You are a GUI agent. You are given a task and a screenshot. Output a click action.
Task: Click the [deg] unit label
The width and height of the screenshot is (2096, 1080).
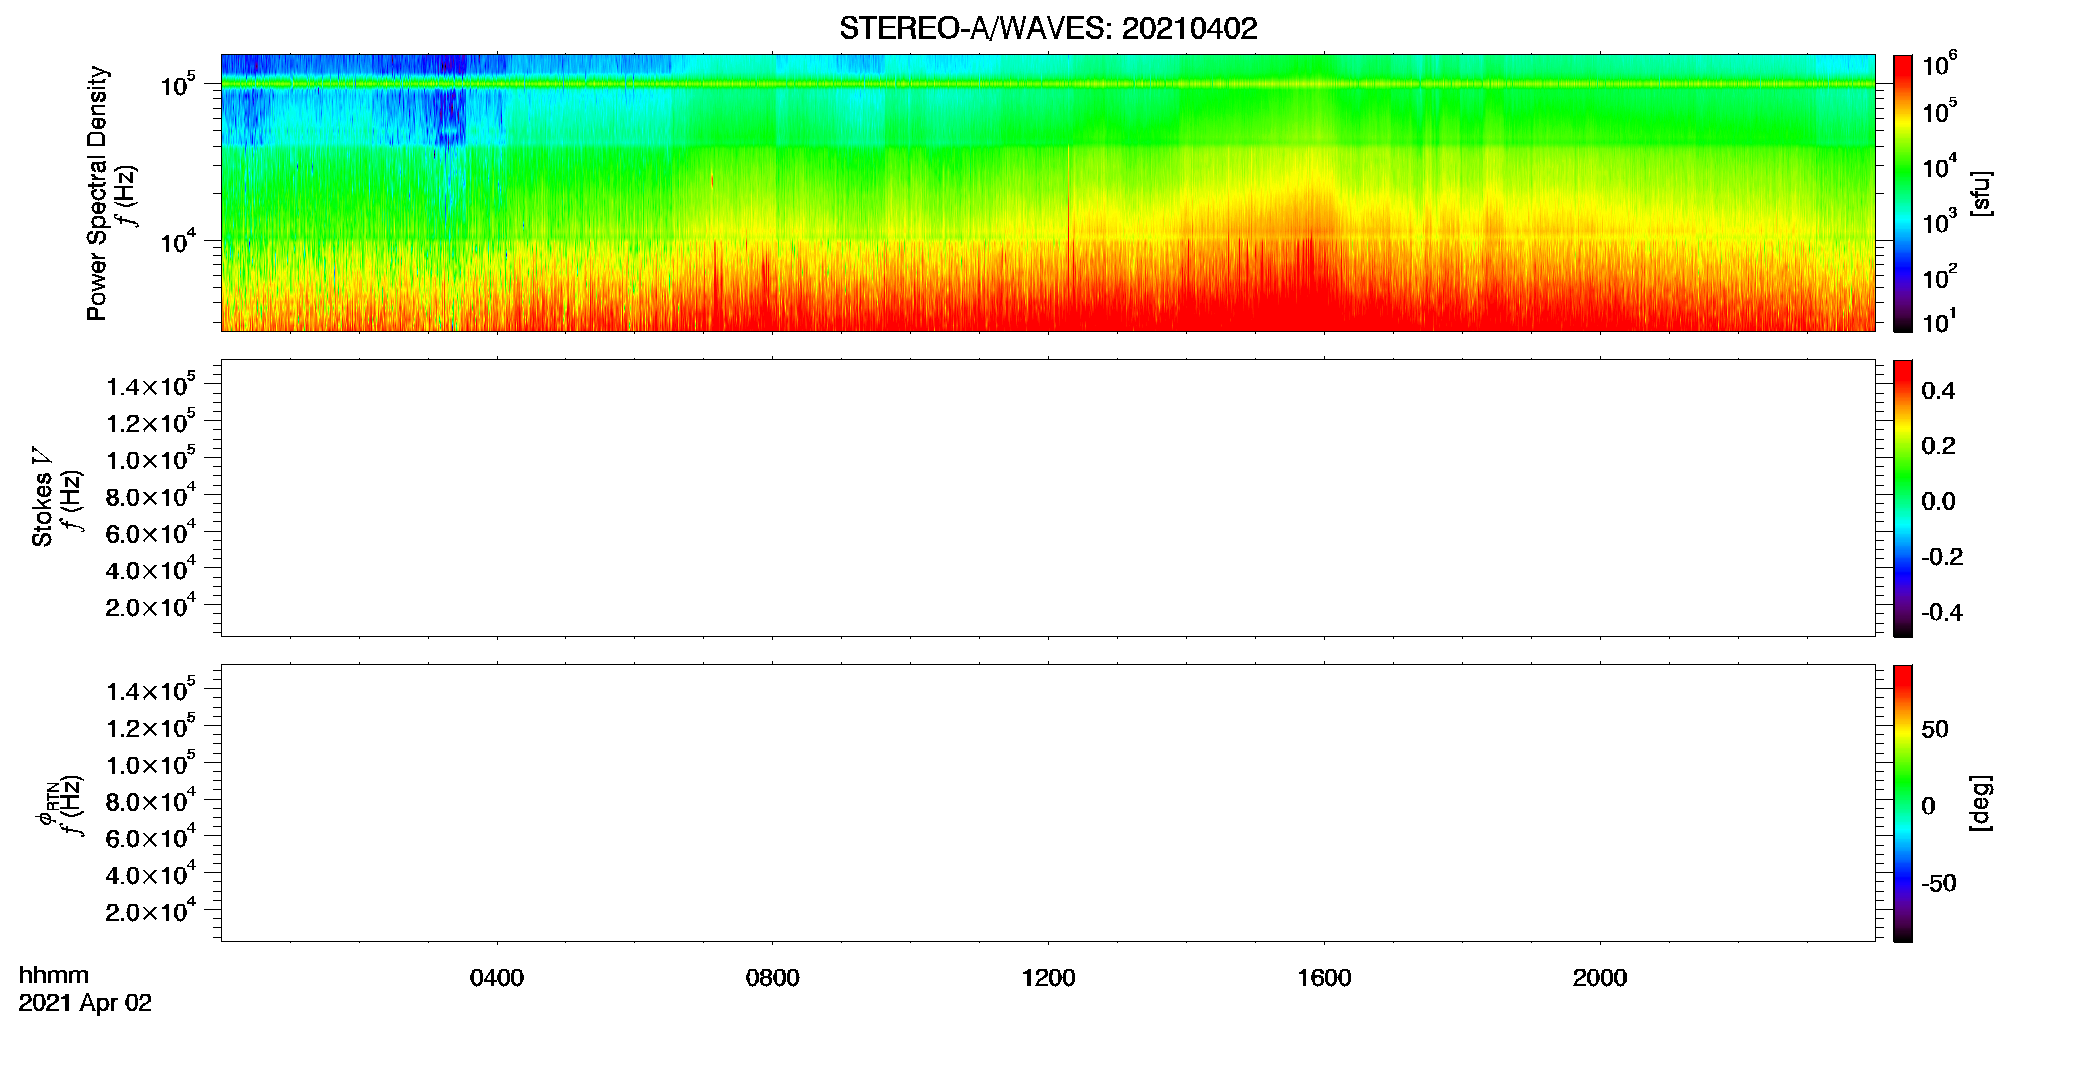[x=1981, y=803]
